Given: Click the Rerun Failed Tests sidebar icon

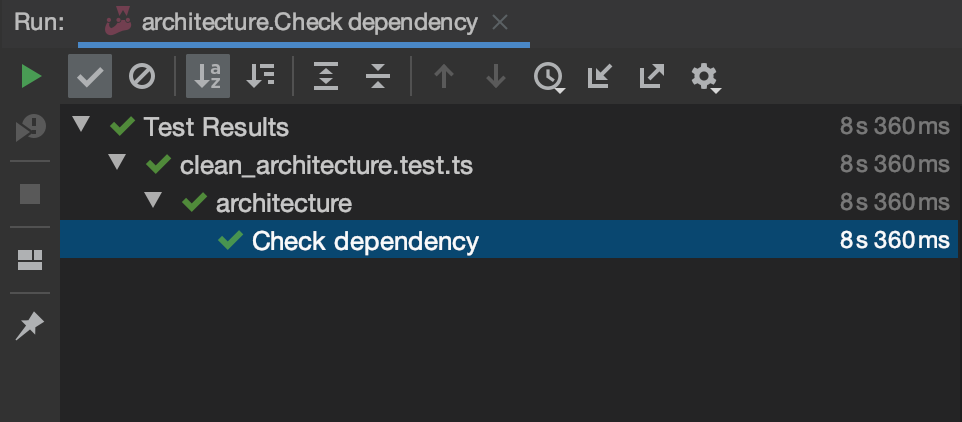Looking at the screenshot, I should pos(31,129).
